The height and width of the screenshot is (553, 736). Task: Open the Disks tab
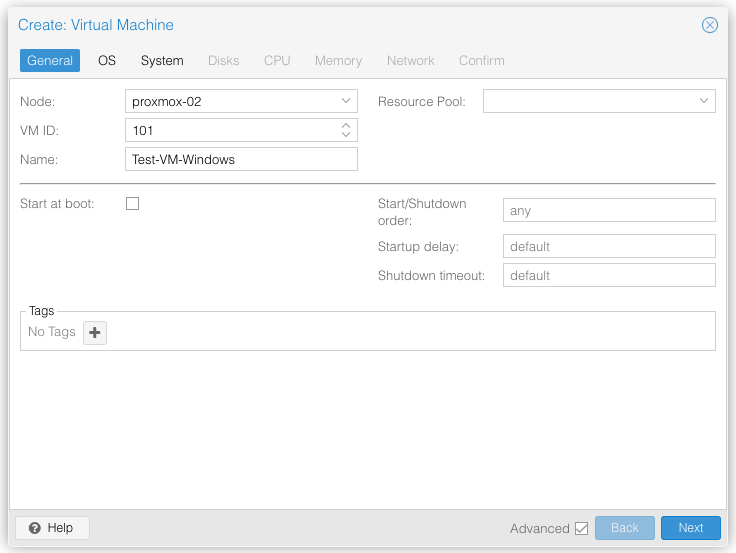point(223,60)
